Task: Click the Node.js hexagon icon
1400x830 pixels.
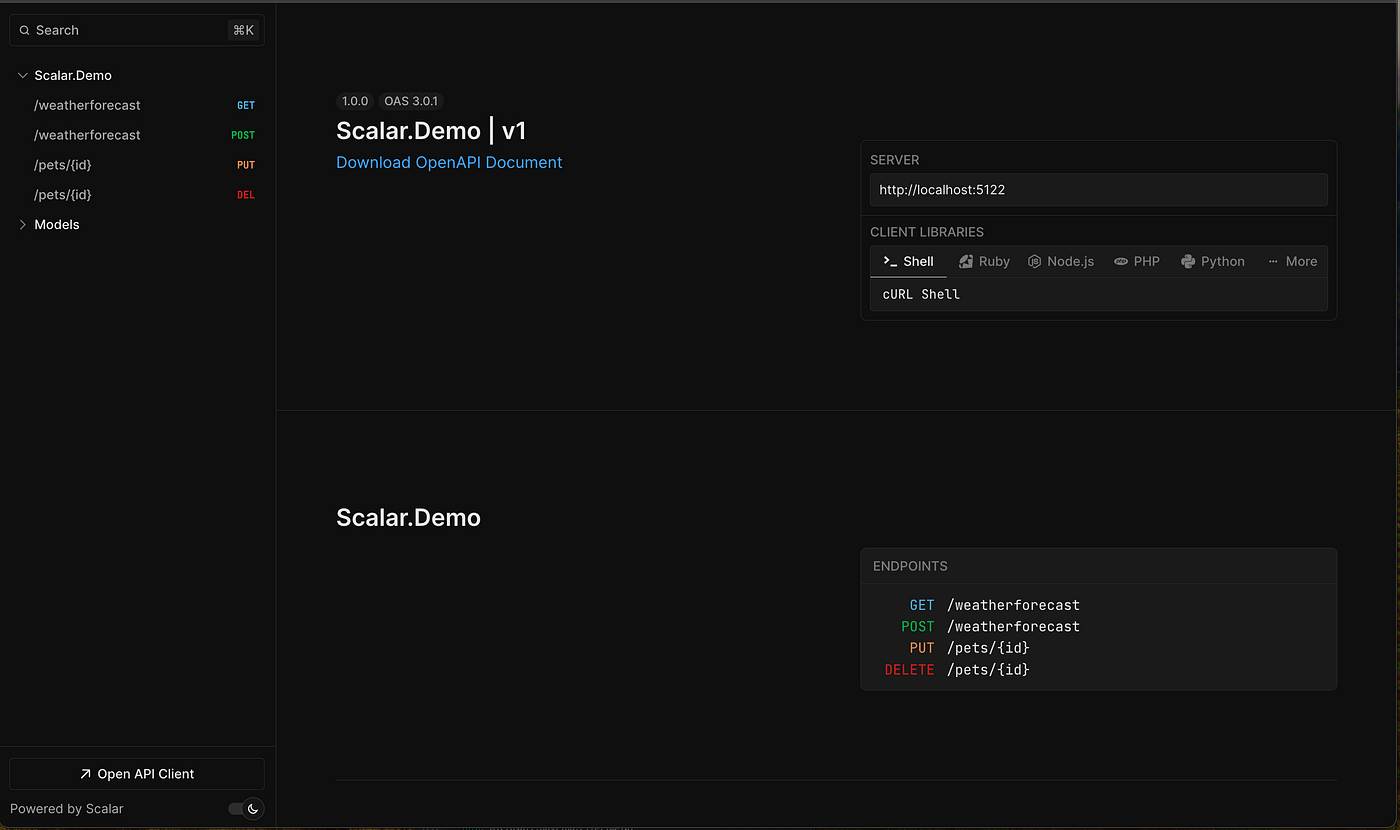Action: point(1035,261)
